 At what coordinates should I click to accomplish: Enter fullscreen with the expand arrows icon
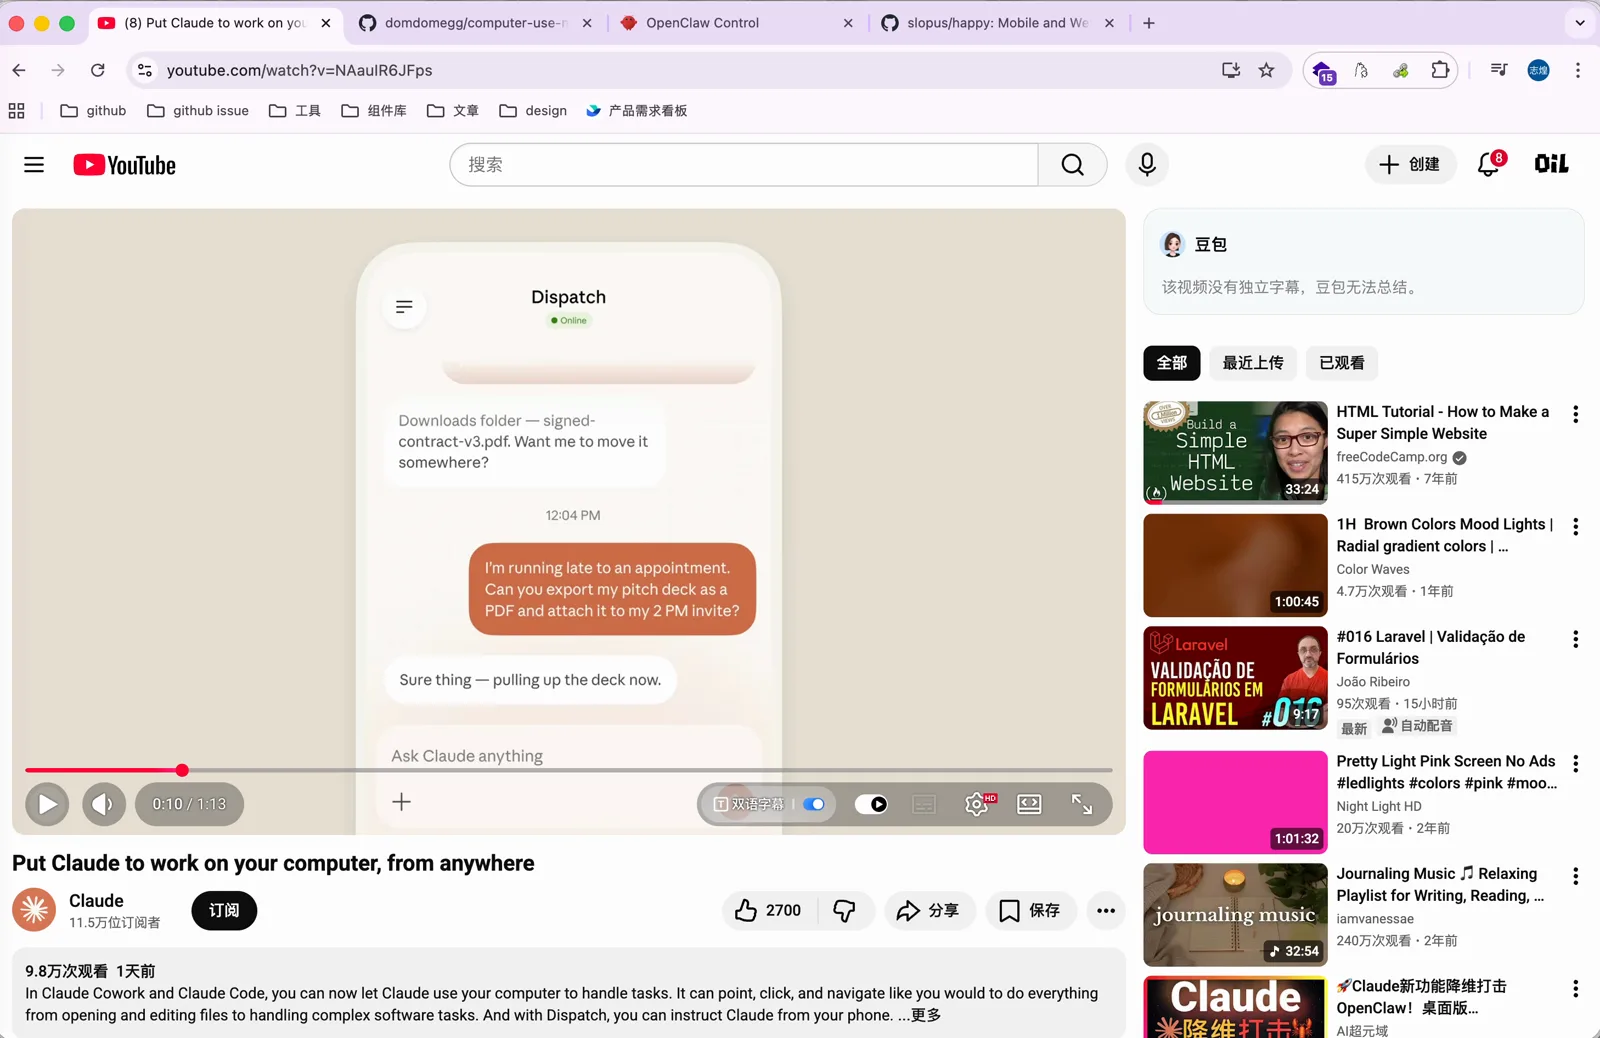tap(1082, 804)
